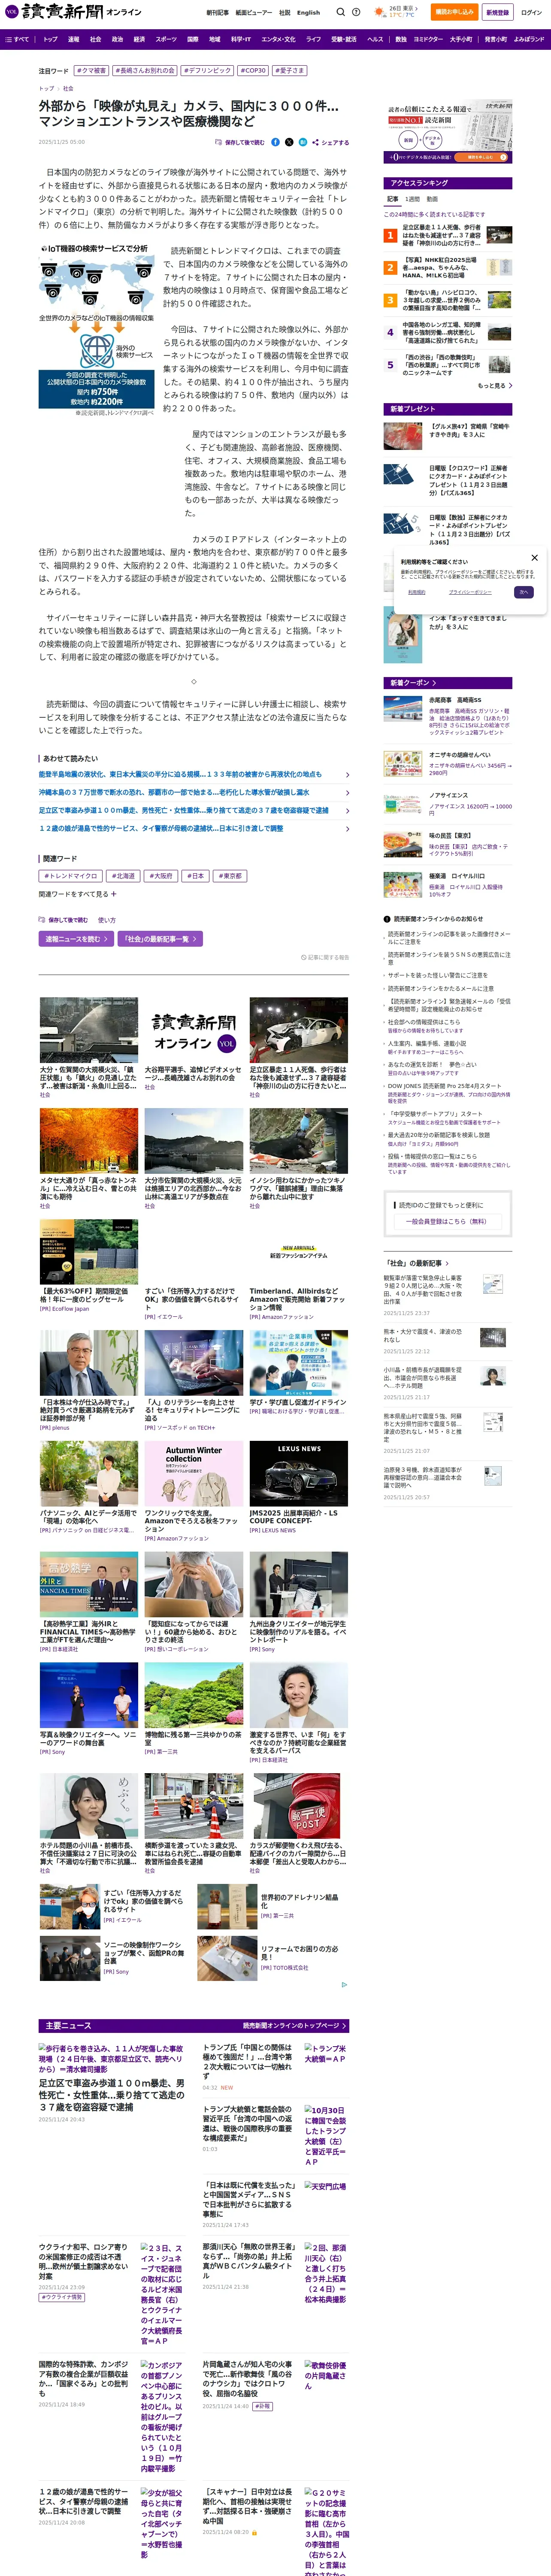Click 速報ニュースを読む button
The height and width of the screenshot is (2576, 551).
pos(76,938)
